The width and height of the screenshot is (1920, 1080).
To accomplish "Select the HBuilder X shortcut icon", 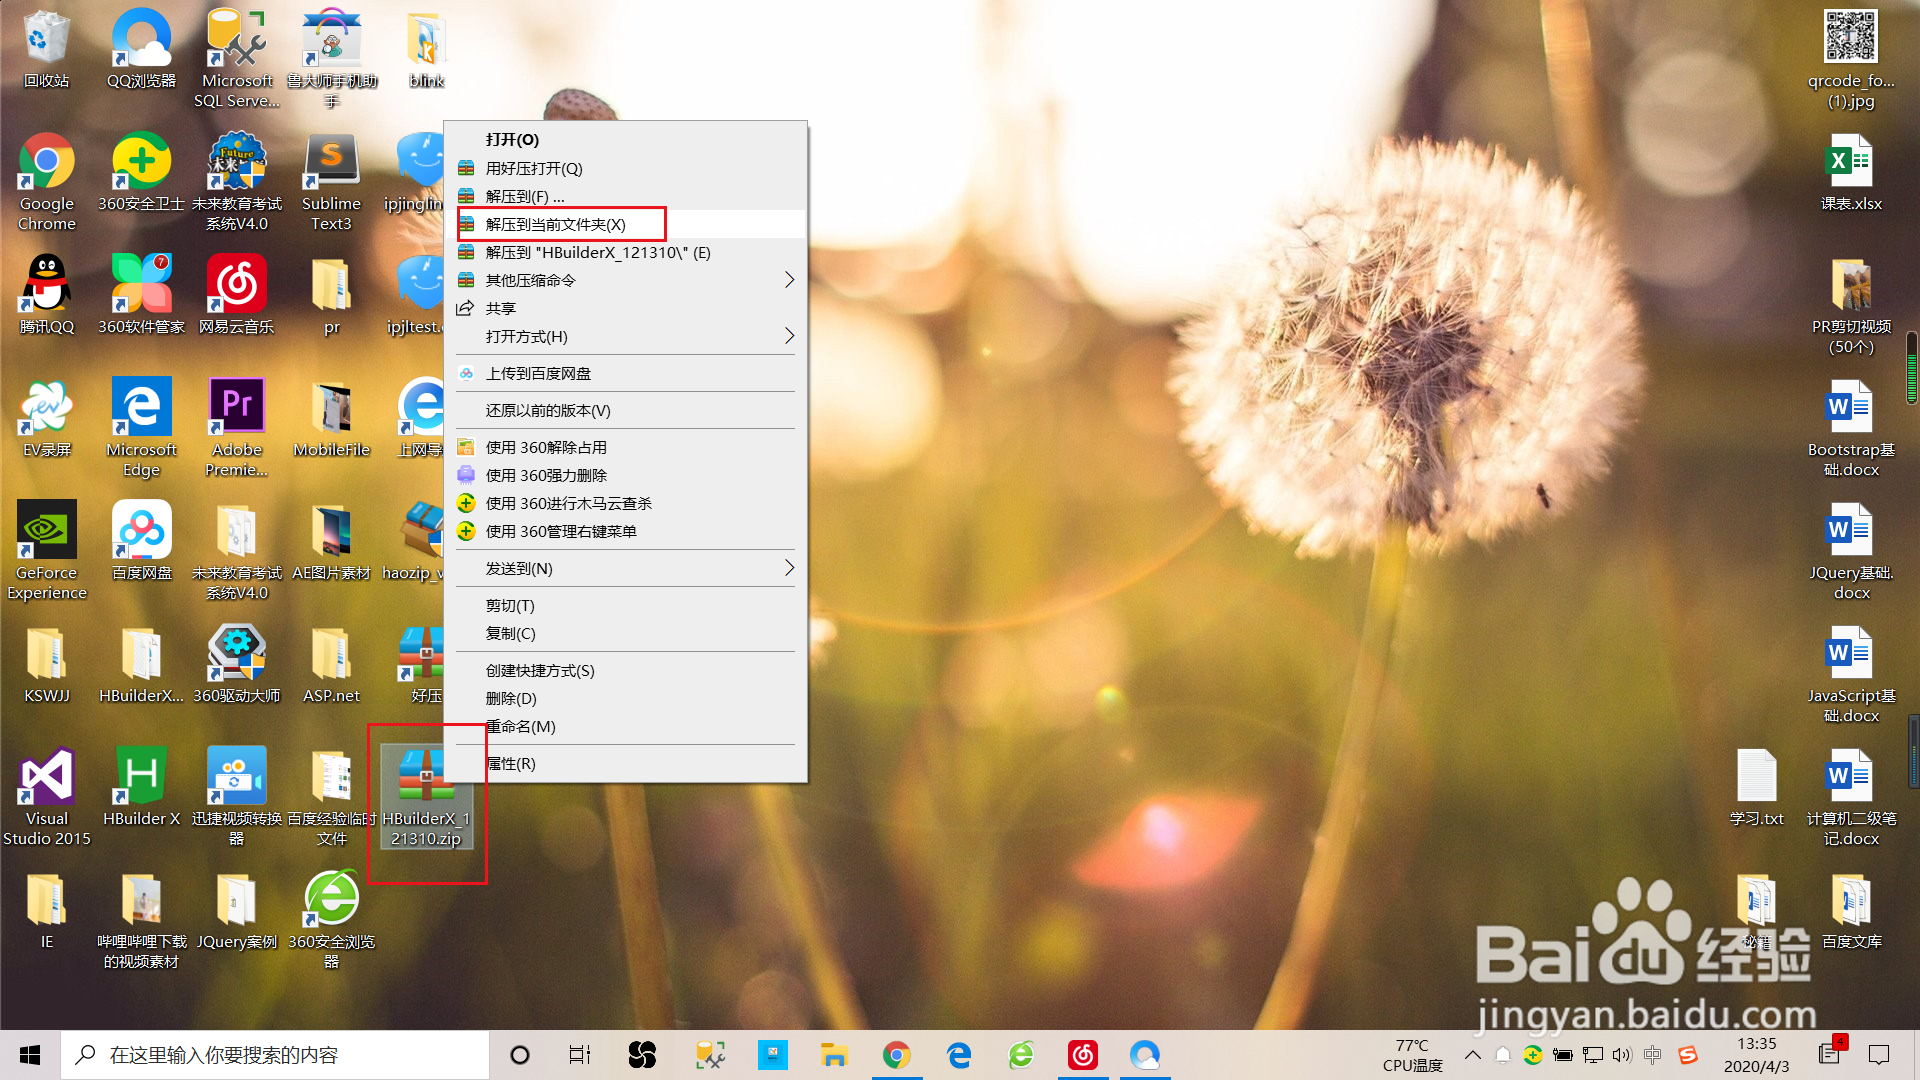I will 141,776.
